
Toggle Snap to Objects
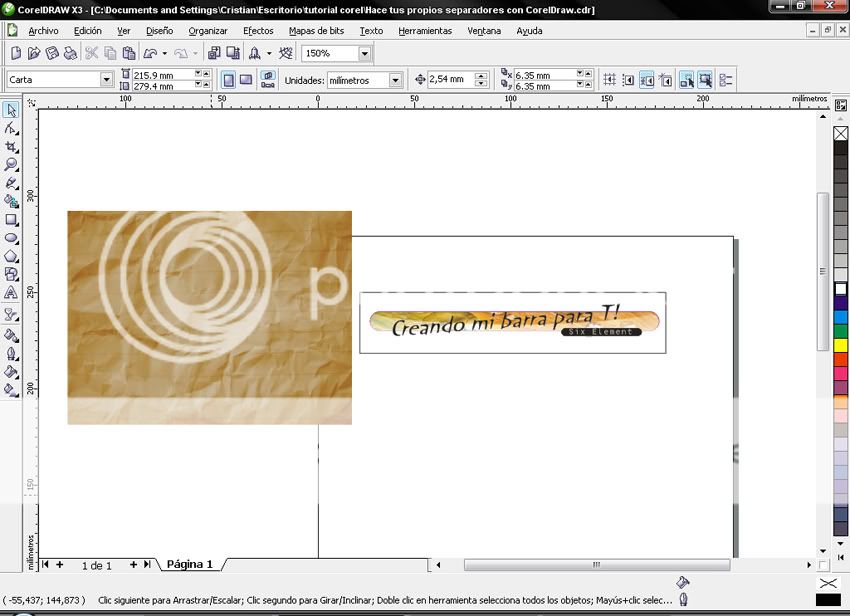pos(646,80)
